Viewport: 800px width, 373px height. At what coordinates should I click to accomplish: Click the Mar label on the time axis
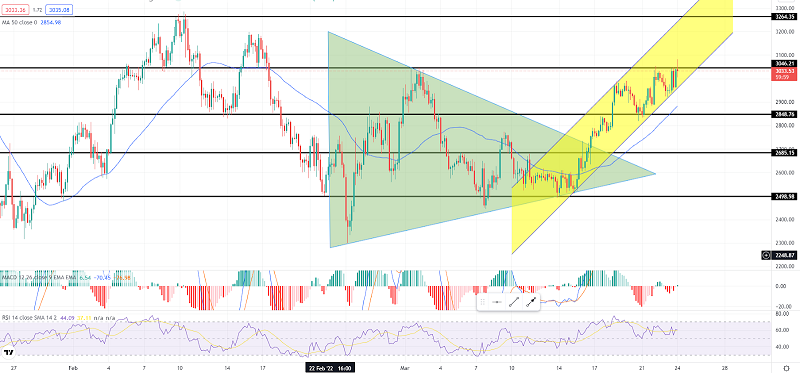[406, 367]
